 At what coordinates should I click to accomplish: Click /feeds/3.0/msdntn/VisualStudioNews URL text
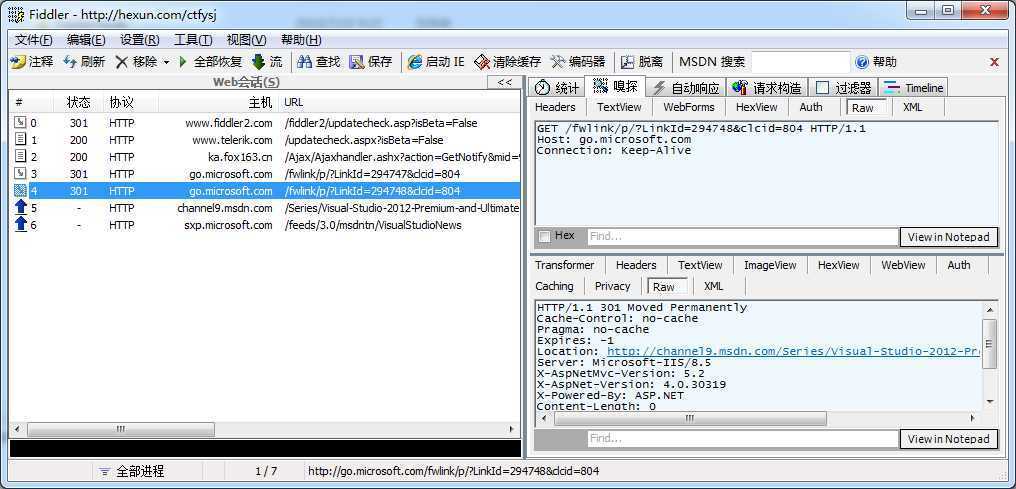coord(373,225)
